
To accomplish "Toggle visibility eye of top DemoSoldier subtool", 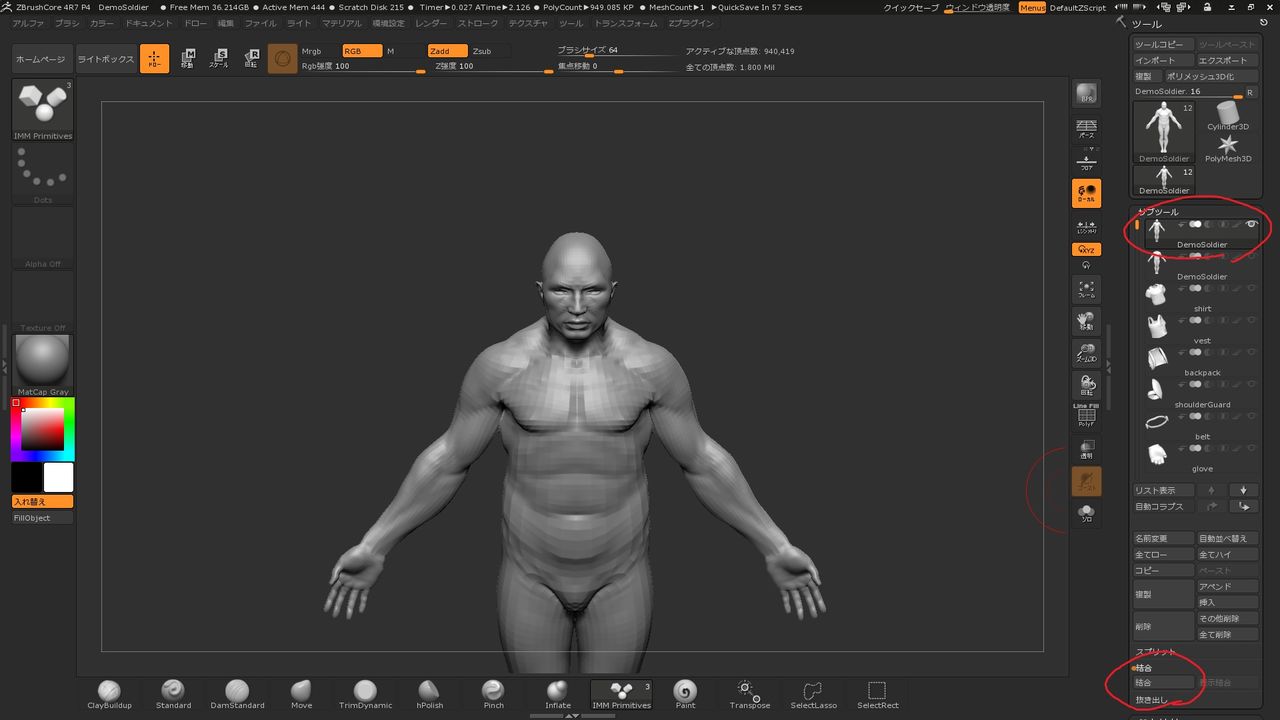I will [1251, 224].
